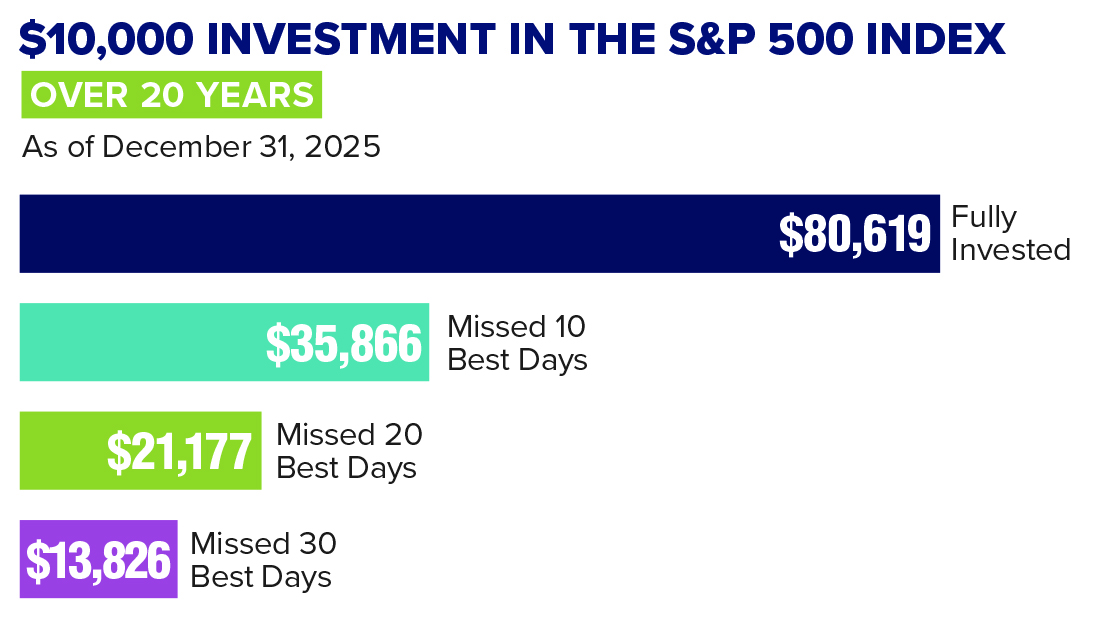Click the "Missed 20 Best Days" label
Screen dimensions: 1100x621
coord(348,450)
